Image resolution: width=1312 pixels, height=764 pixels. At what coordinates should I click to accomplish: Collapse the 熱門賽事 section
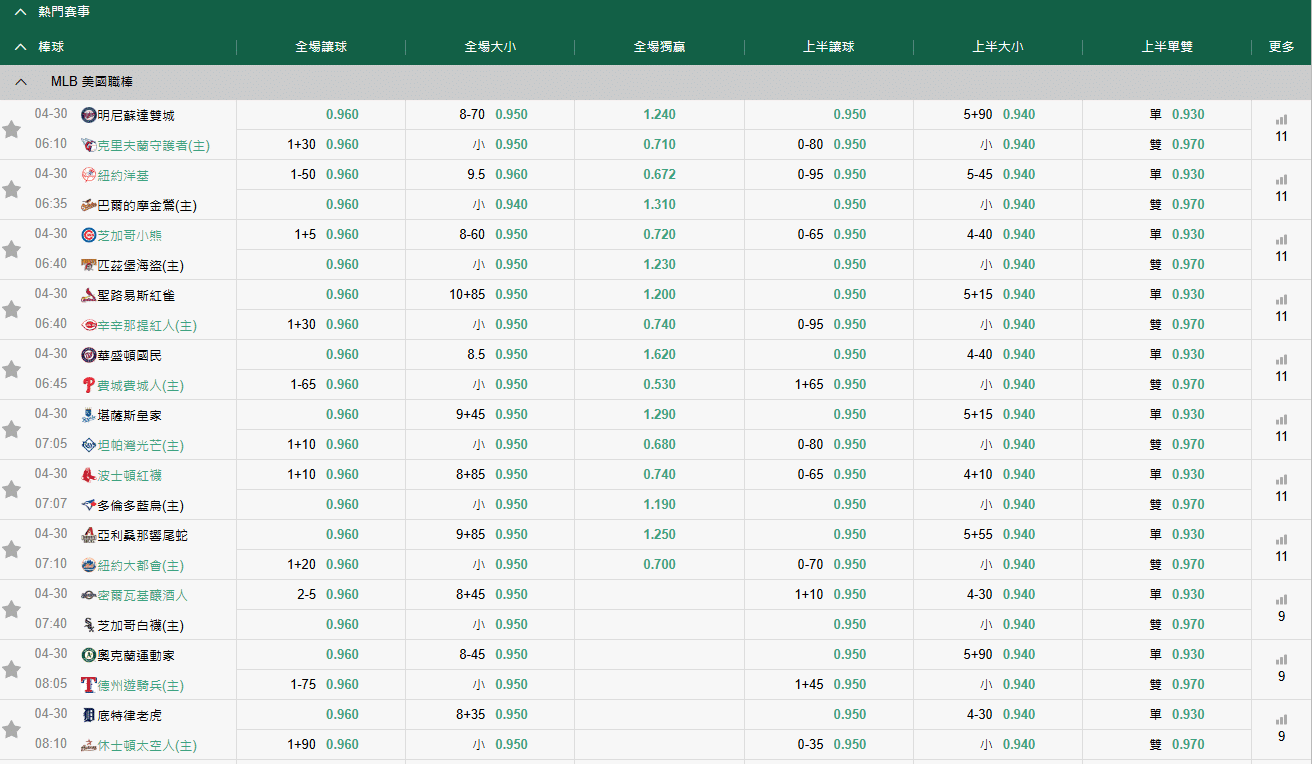[20, 12]
